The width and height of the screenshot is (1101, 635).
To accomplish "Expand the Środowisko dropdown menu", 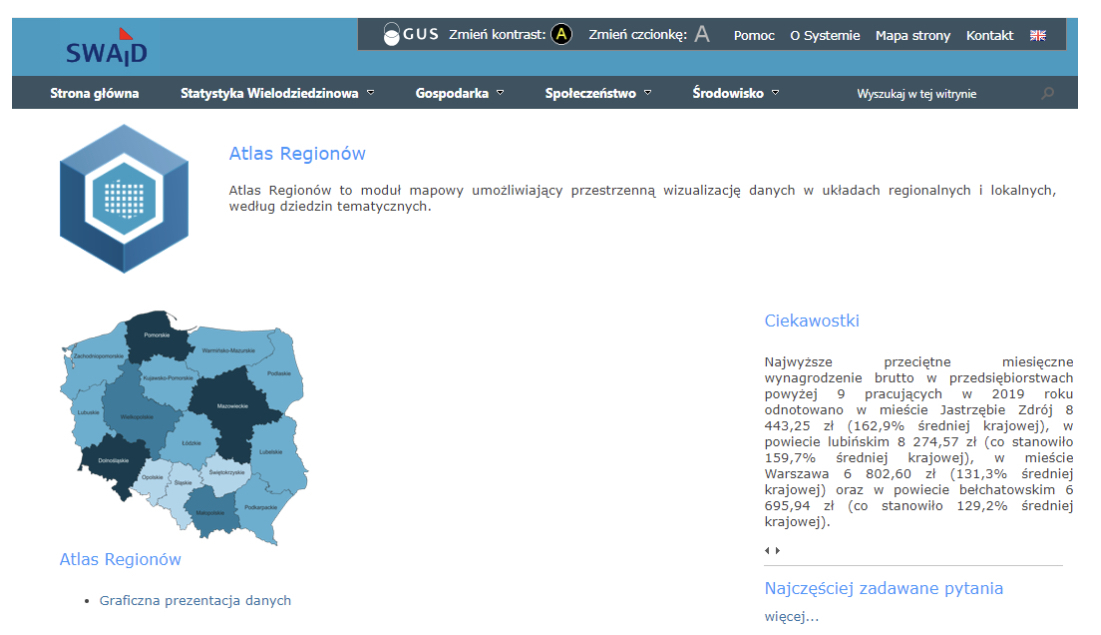I will click(735, 94).
